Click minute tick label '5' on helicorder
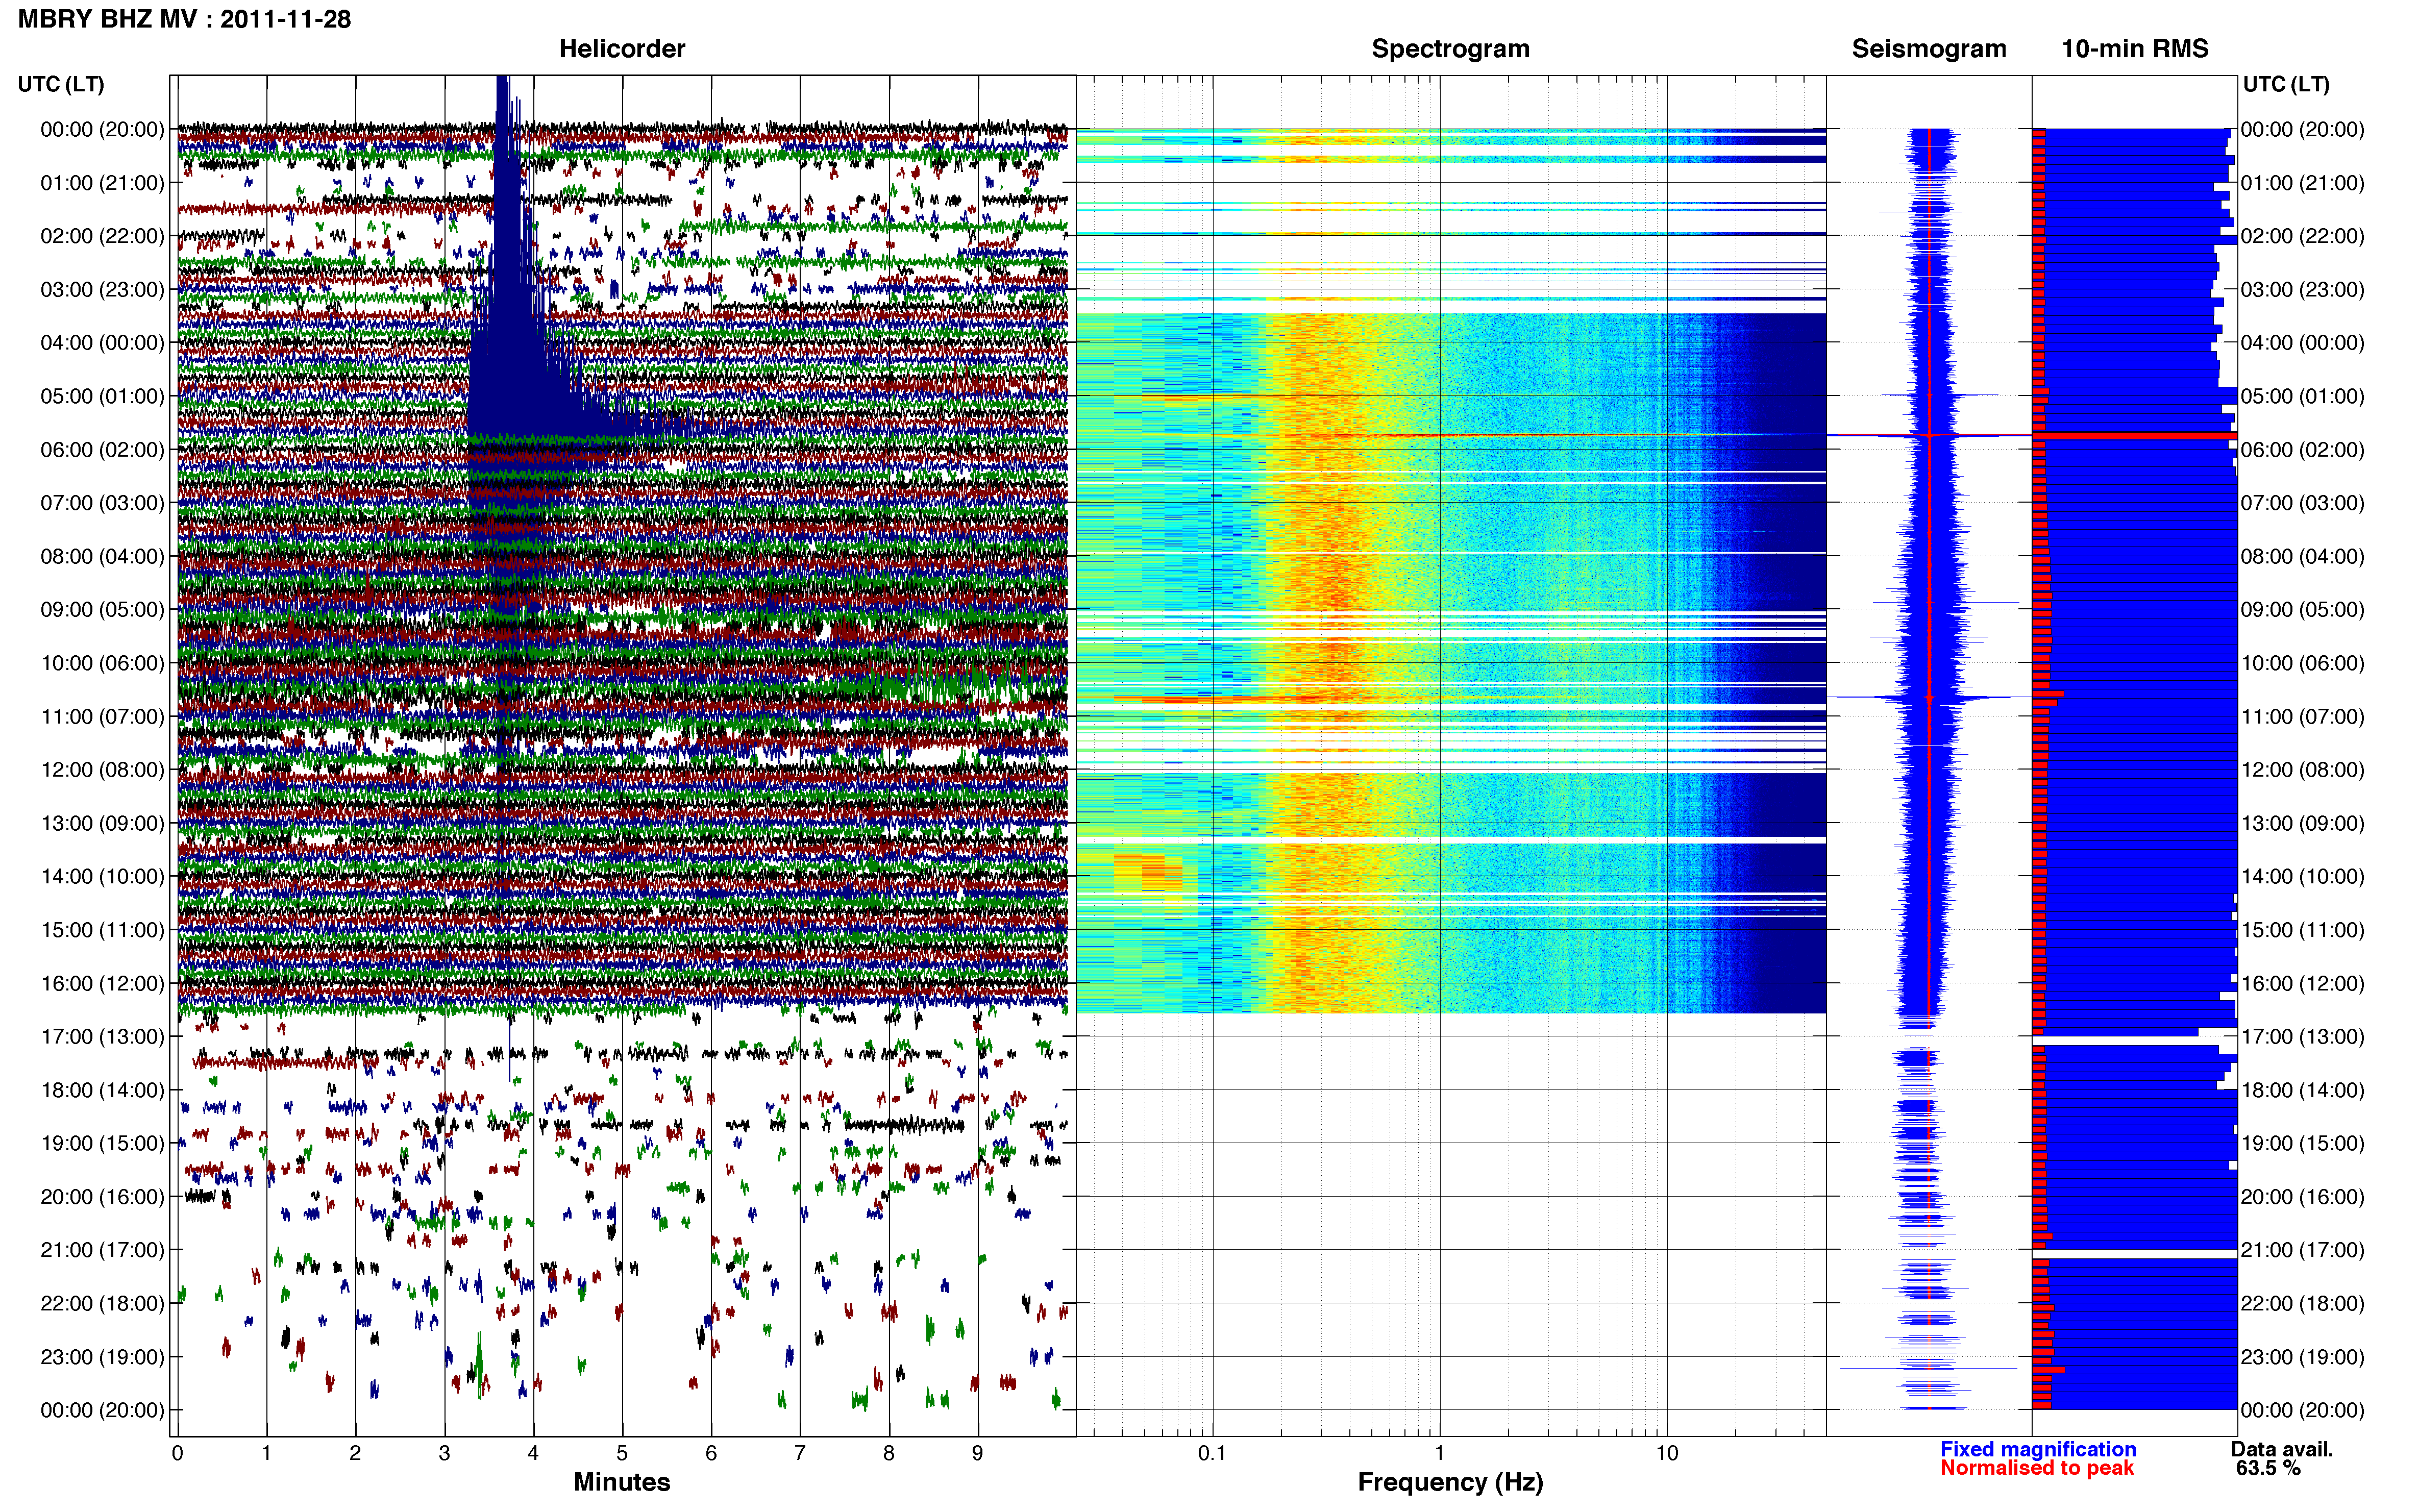Image resolution: width=2419 pixels, height=1512 pixels. click(622, 1453)
